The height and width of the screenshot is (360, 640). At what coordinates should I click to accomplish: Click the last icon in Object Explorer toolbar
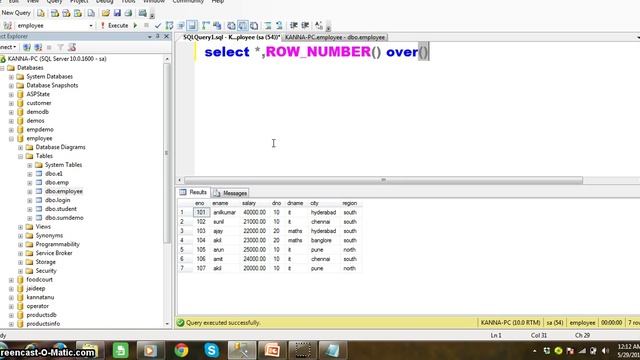72,47
